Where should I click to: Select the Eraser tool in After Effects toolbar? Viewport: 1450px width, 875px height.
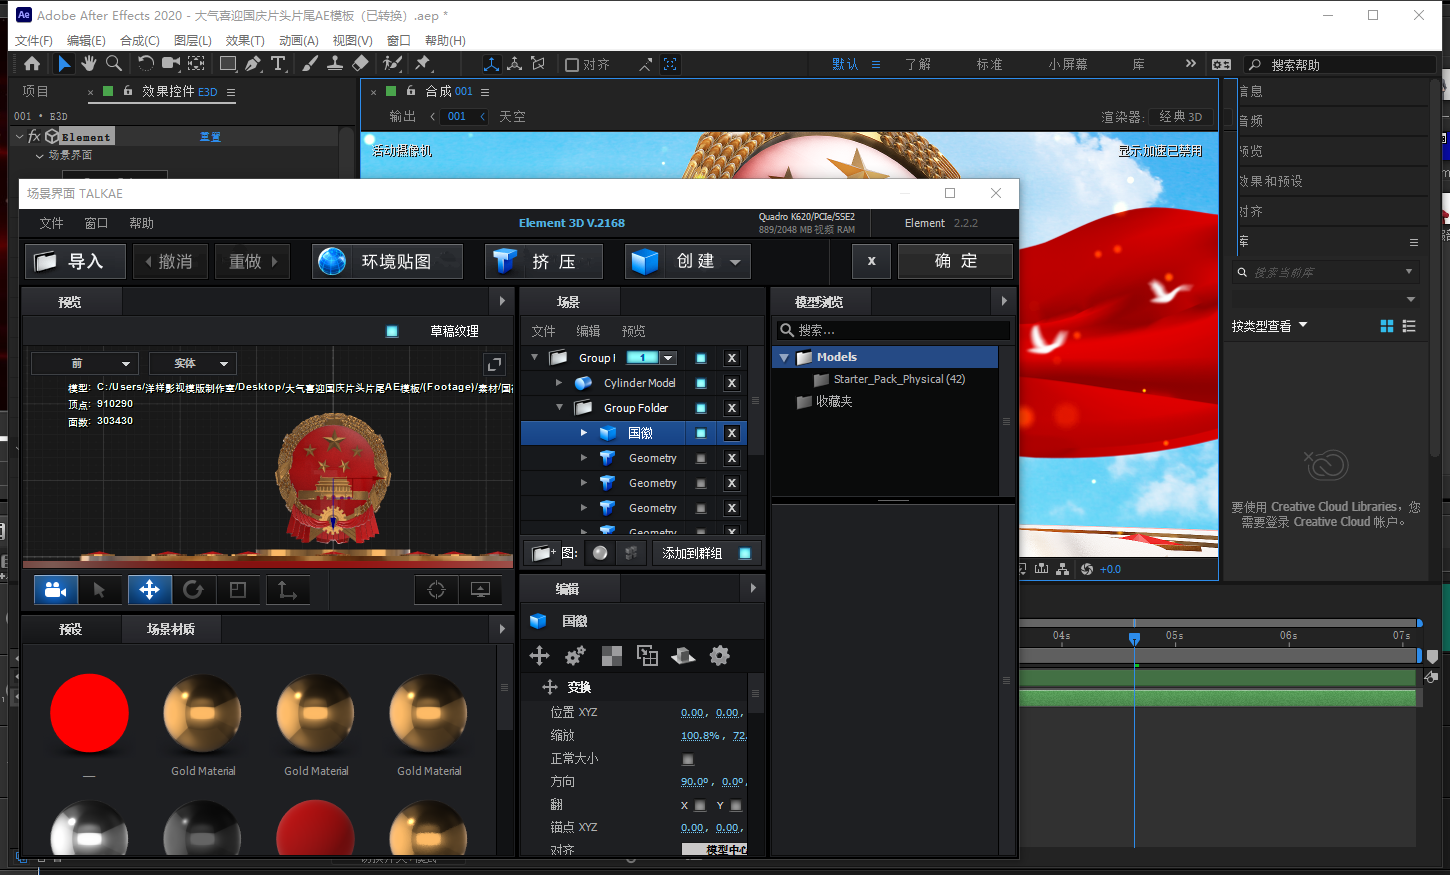tap(361, 64)
